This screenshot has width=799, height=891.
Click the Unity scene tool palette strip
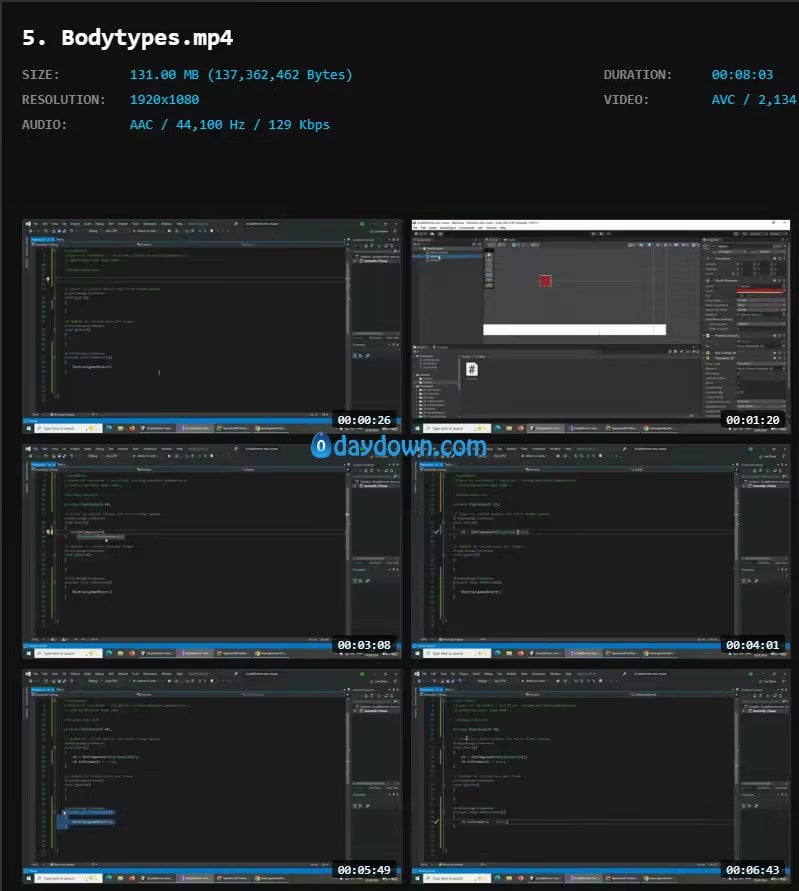488,270
